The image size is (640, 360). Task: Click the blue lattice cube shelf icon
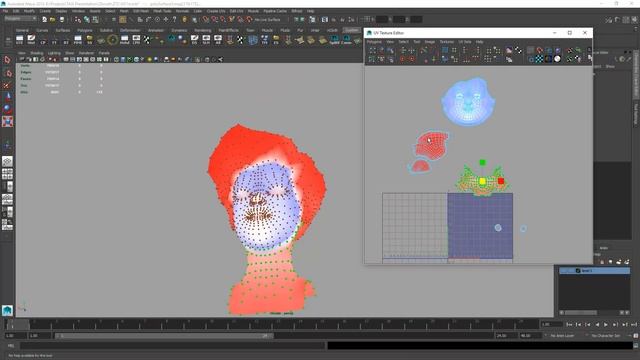click(x=253, y=40)
